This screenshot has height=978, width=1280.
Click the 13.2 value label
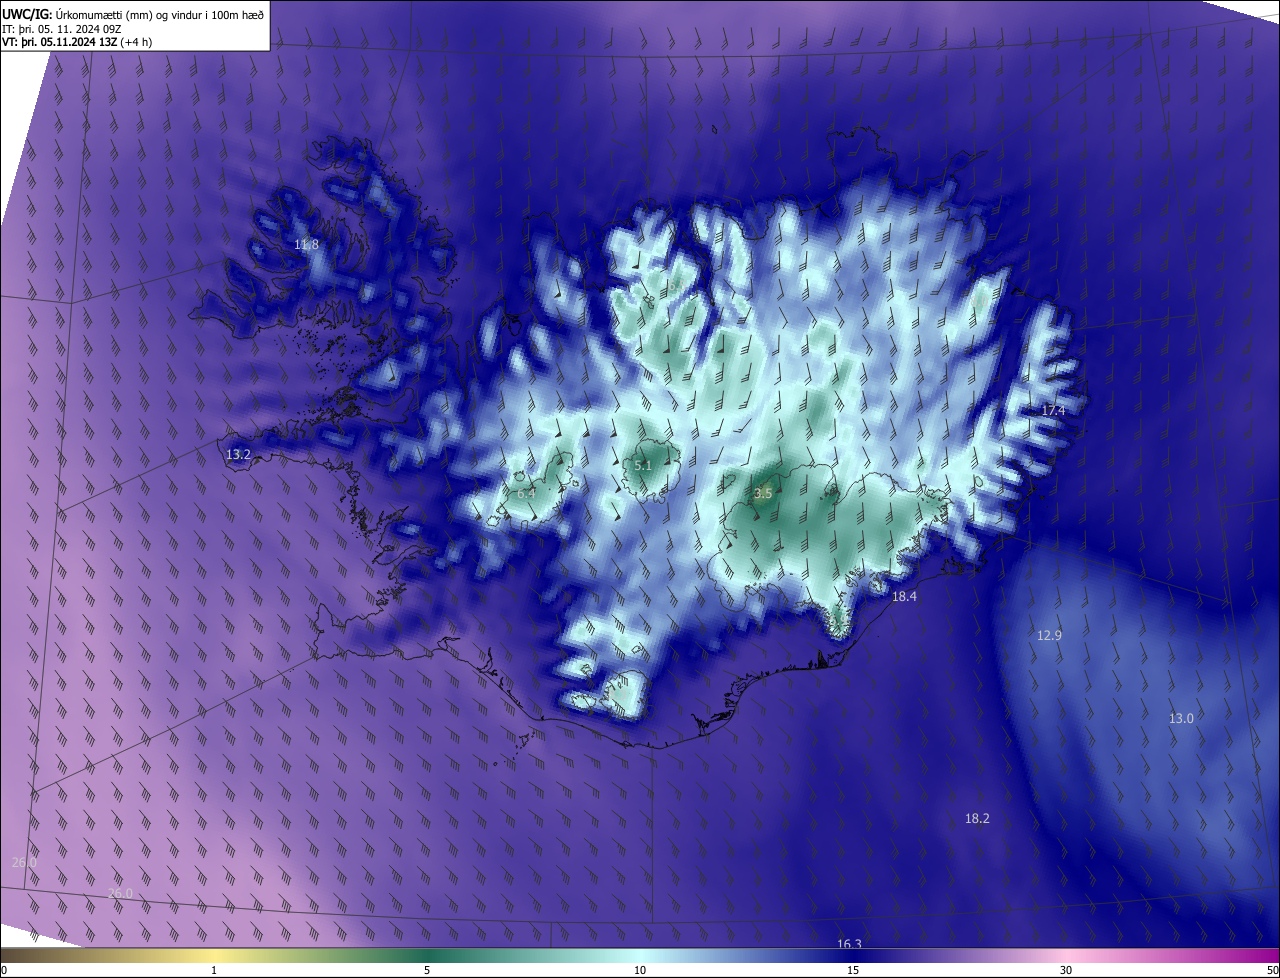[x=238, y=454]
